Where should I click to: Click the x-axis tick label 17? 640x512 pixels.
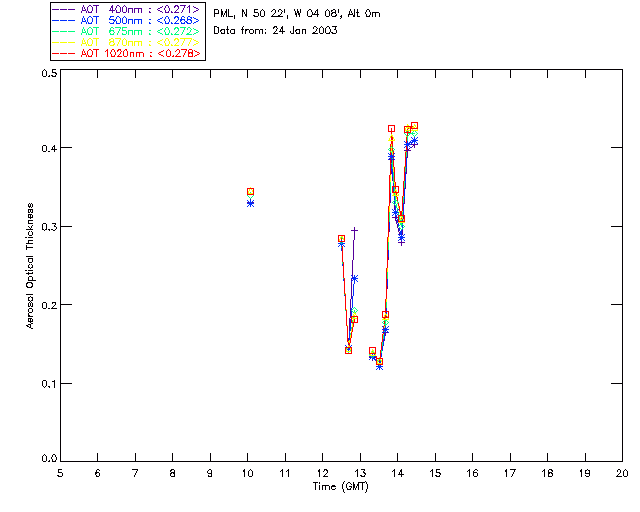pos(510,473)
